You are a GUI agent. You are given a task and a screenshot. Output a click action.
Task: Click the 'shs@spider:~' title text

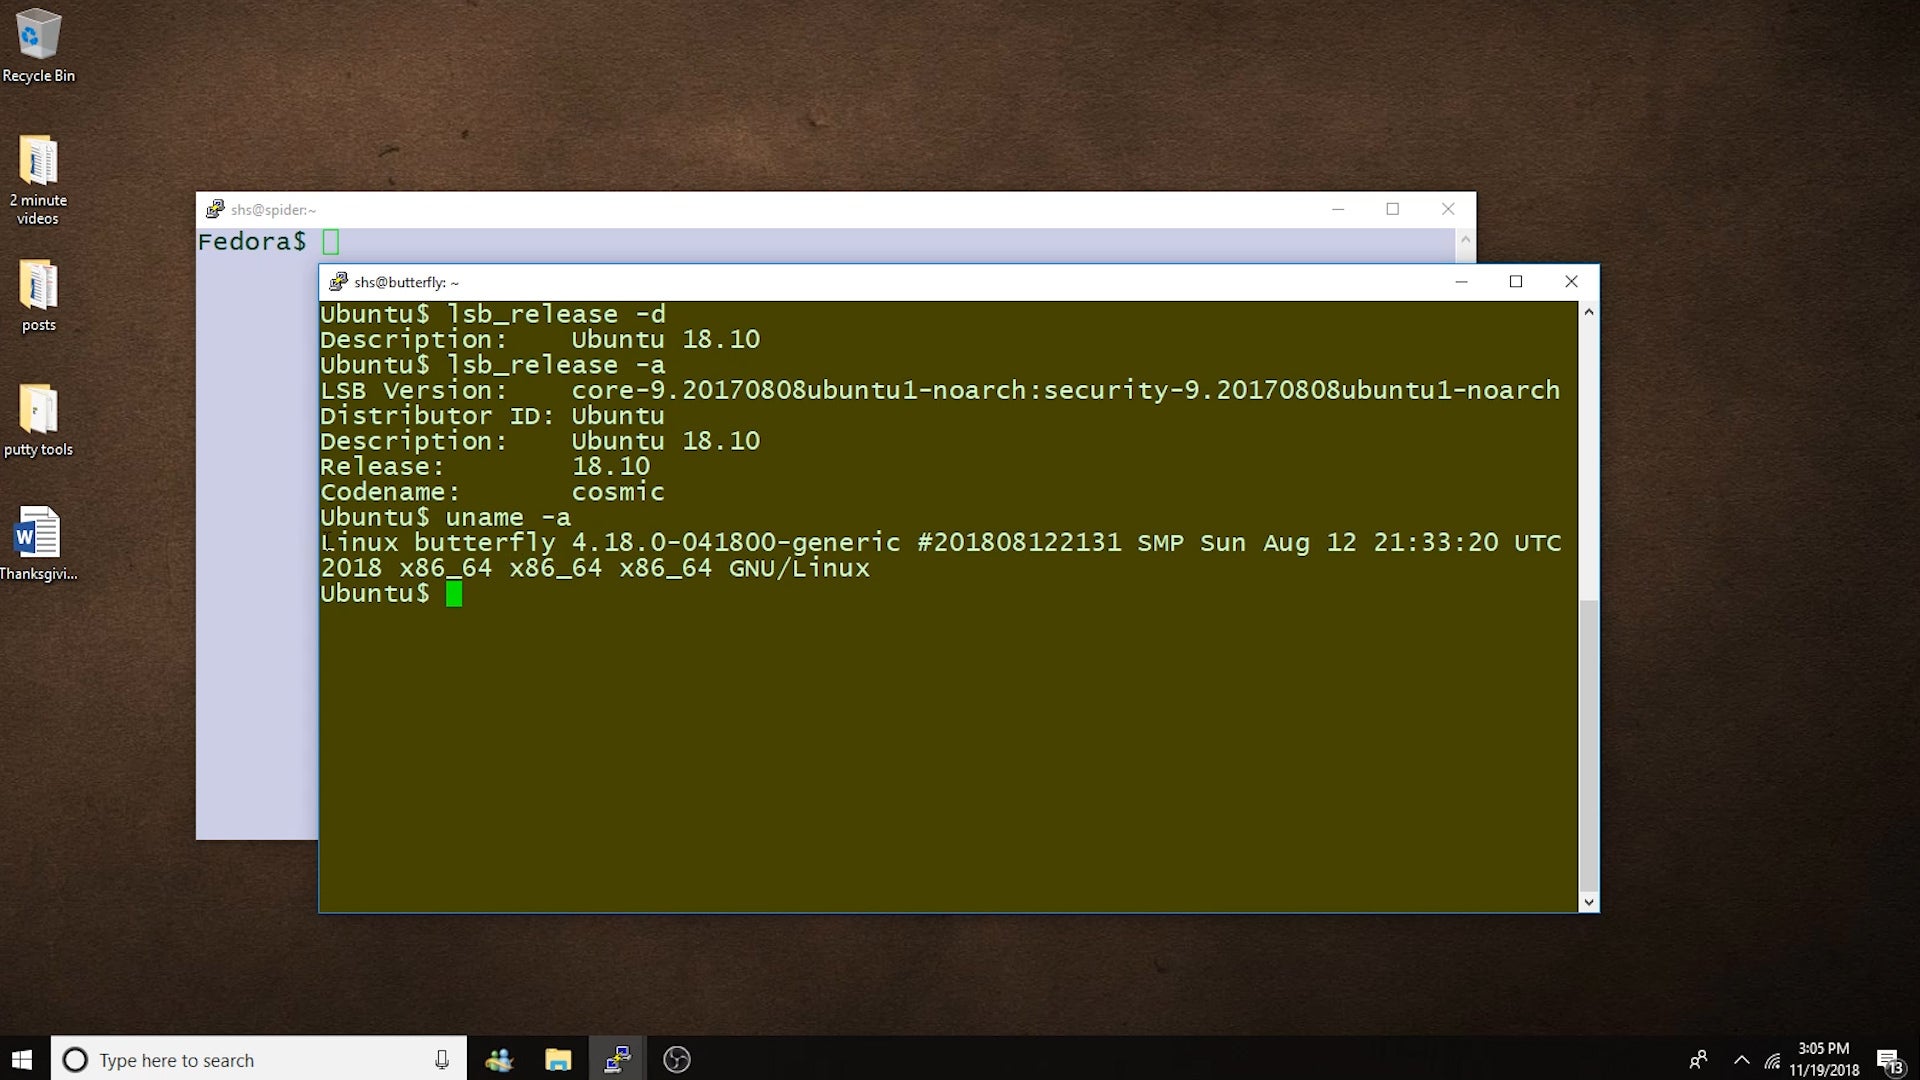click(273, 209)
